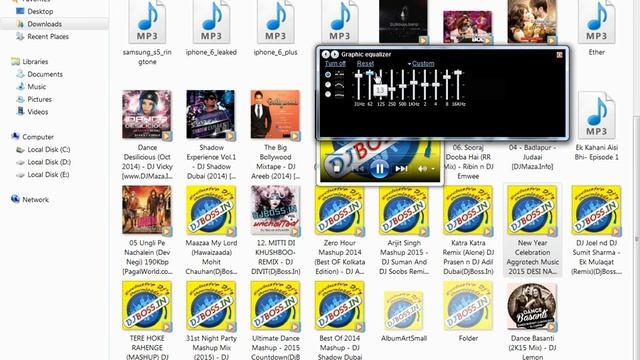Select Best Of 2014 Mashup file
Screen dimensions: 640x360
(x=340, y=320)
